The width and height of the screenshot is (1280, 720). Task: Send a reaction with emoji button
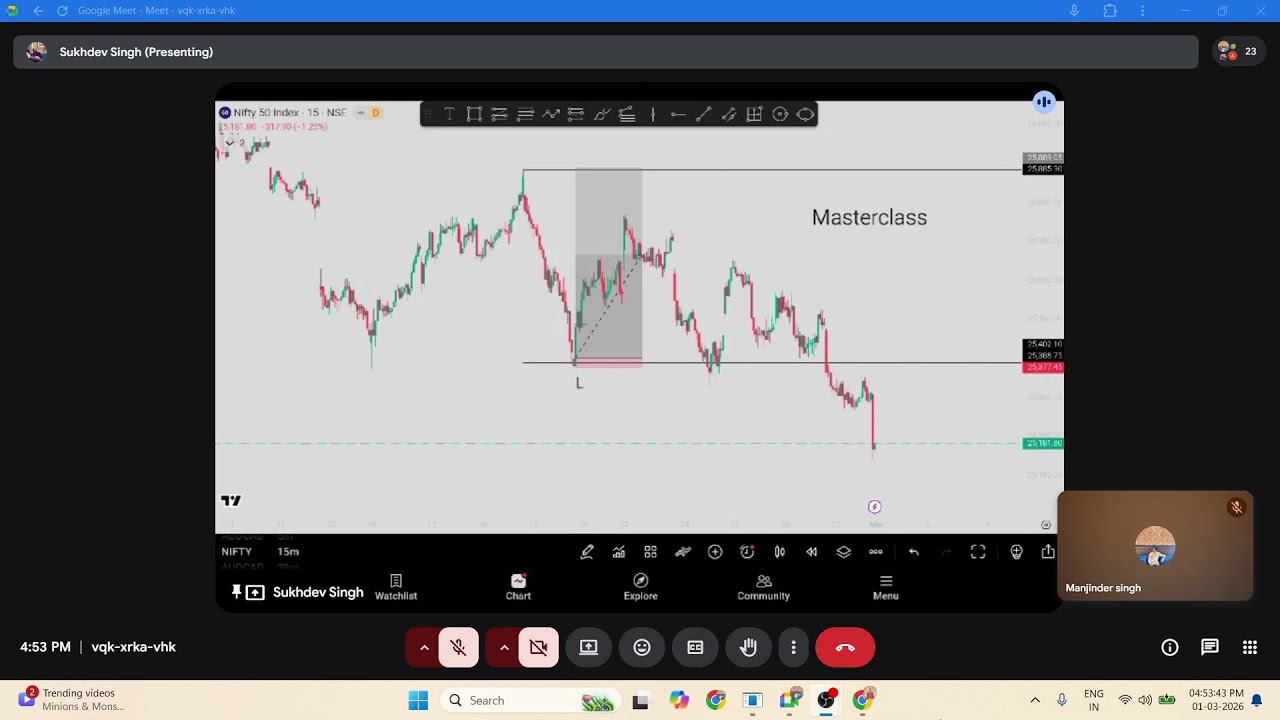click(x=642, y=648)
